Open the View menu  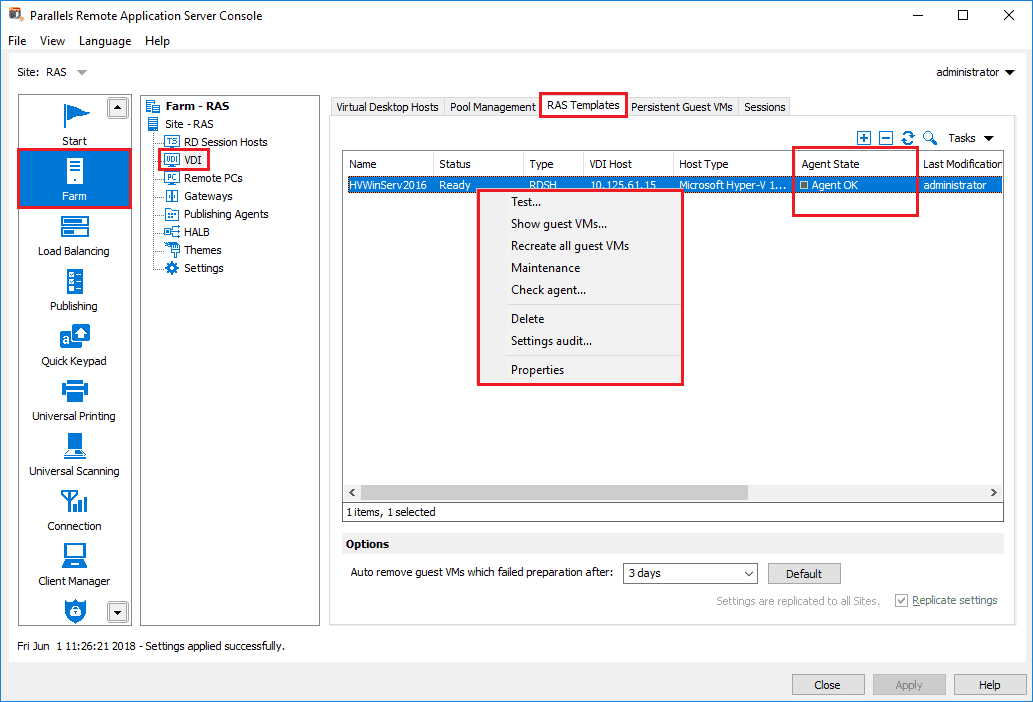coord(52,41)
